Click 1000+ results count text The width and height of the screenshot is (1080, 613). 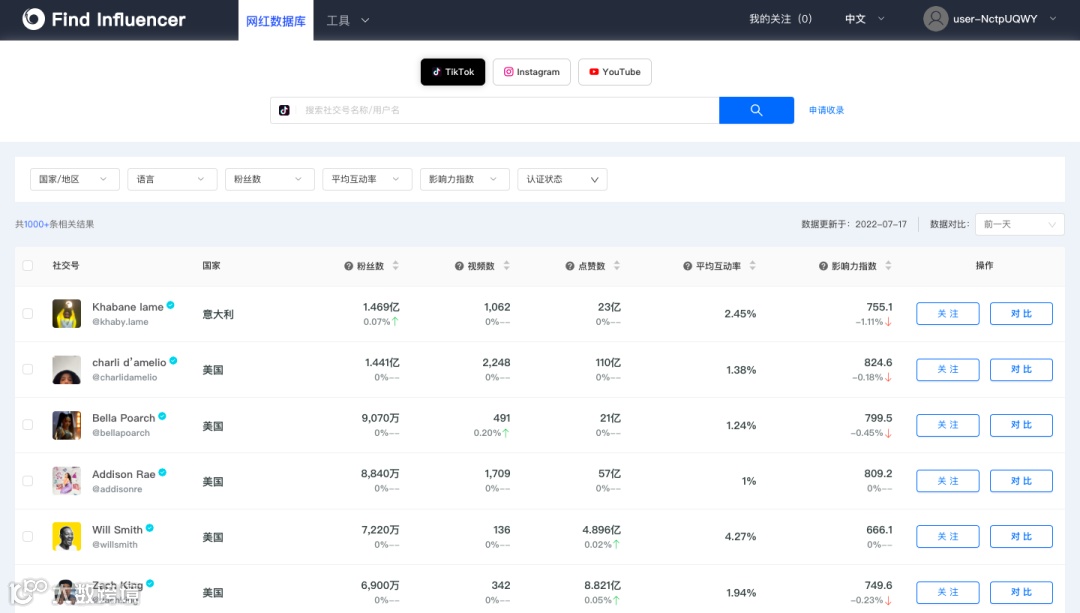click(37, 225)
